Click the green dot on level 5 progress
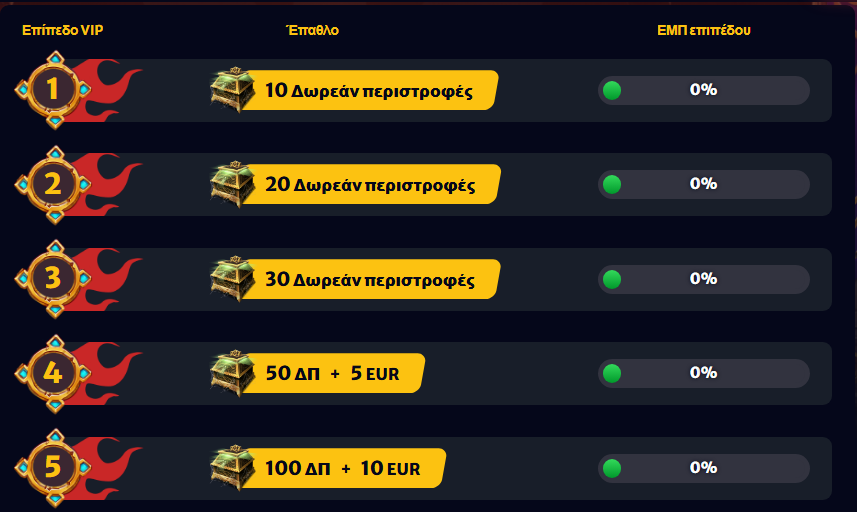 pyautogui.click(x=612, y=467)
